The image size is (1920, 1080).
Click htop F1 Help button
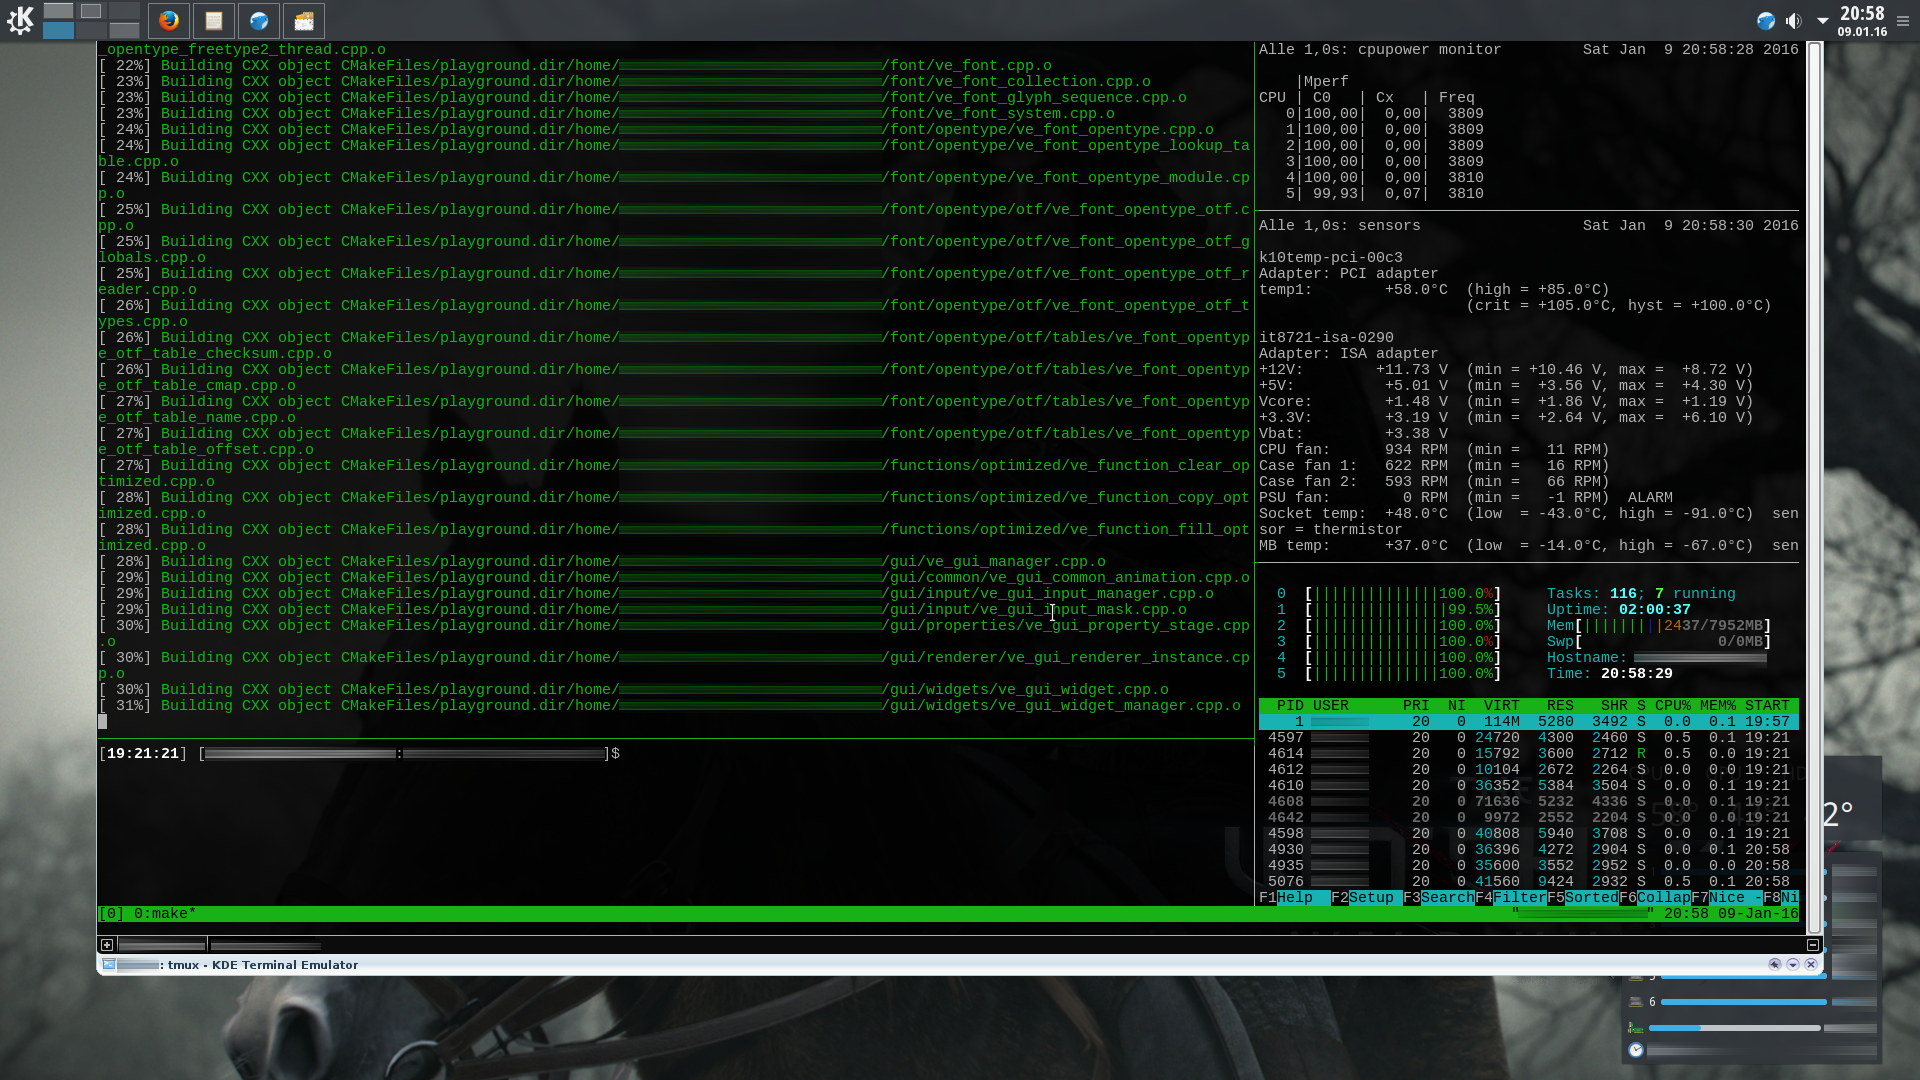pyautogui.click(x=1295, y=898)
